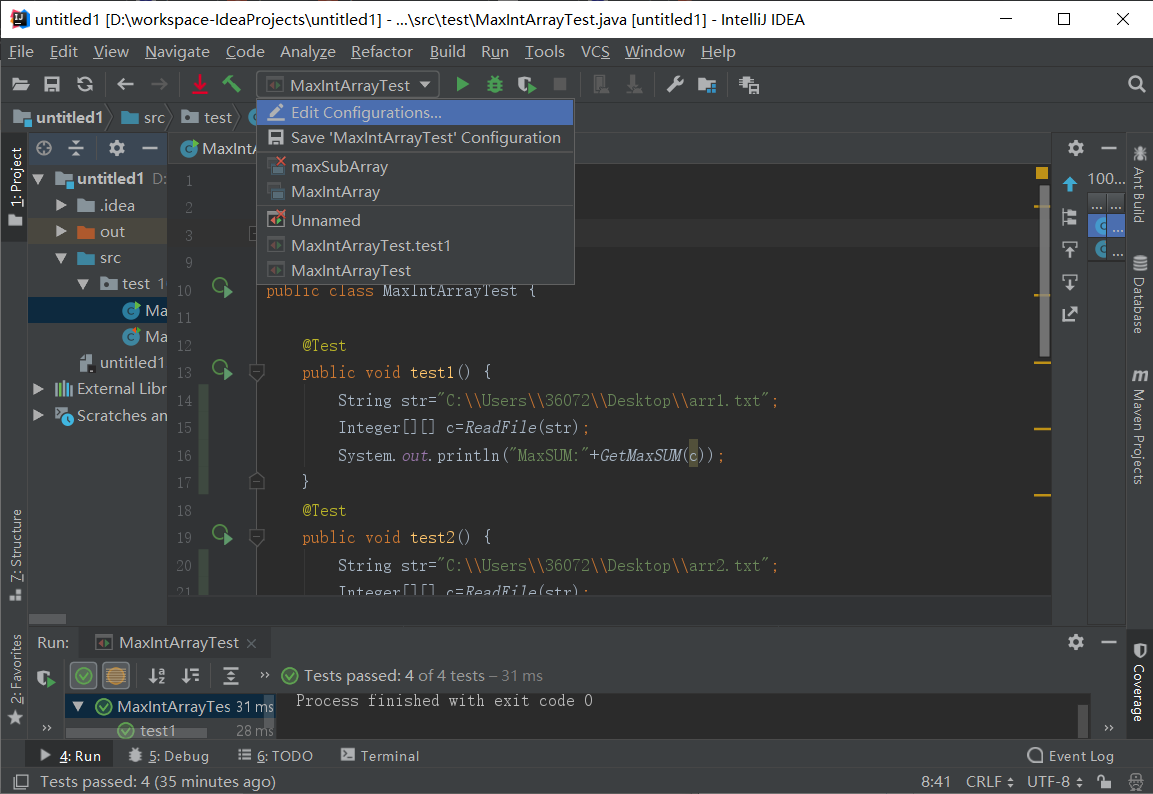
Task: Open the 5: Debug tool window
Action: pyautogui.click(x=168, y=756)
